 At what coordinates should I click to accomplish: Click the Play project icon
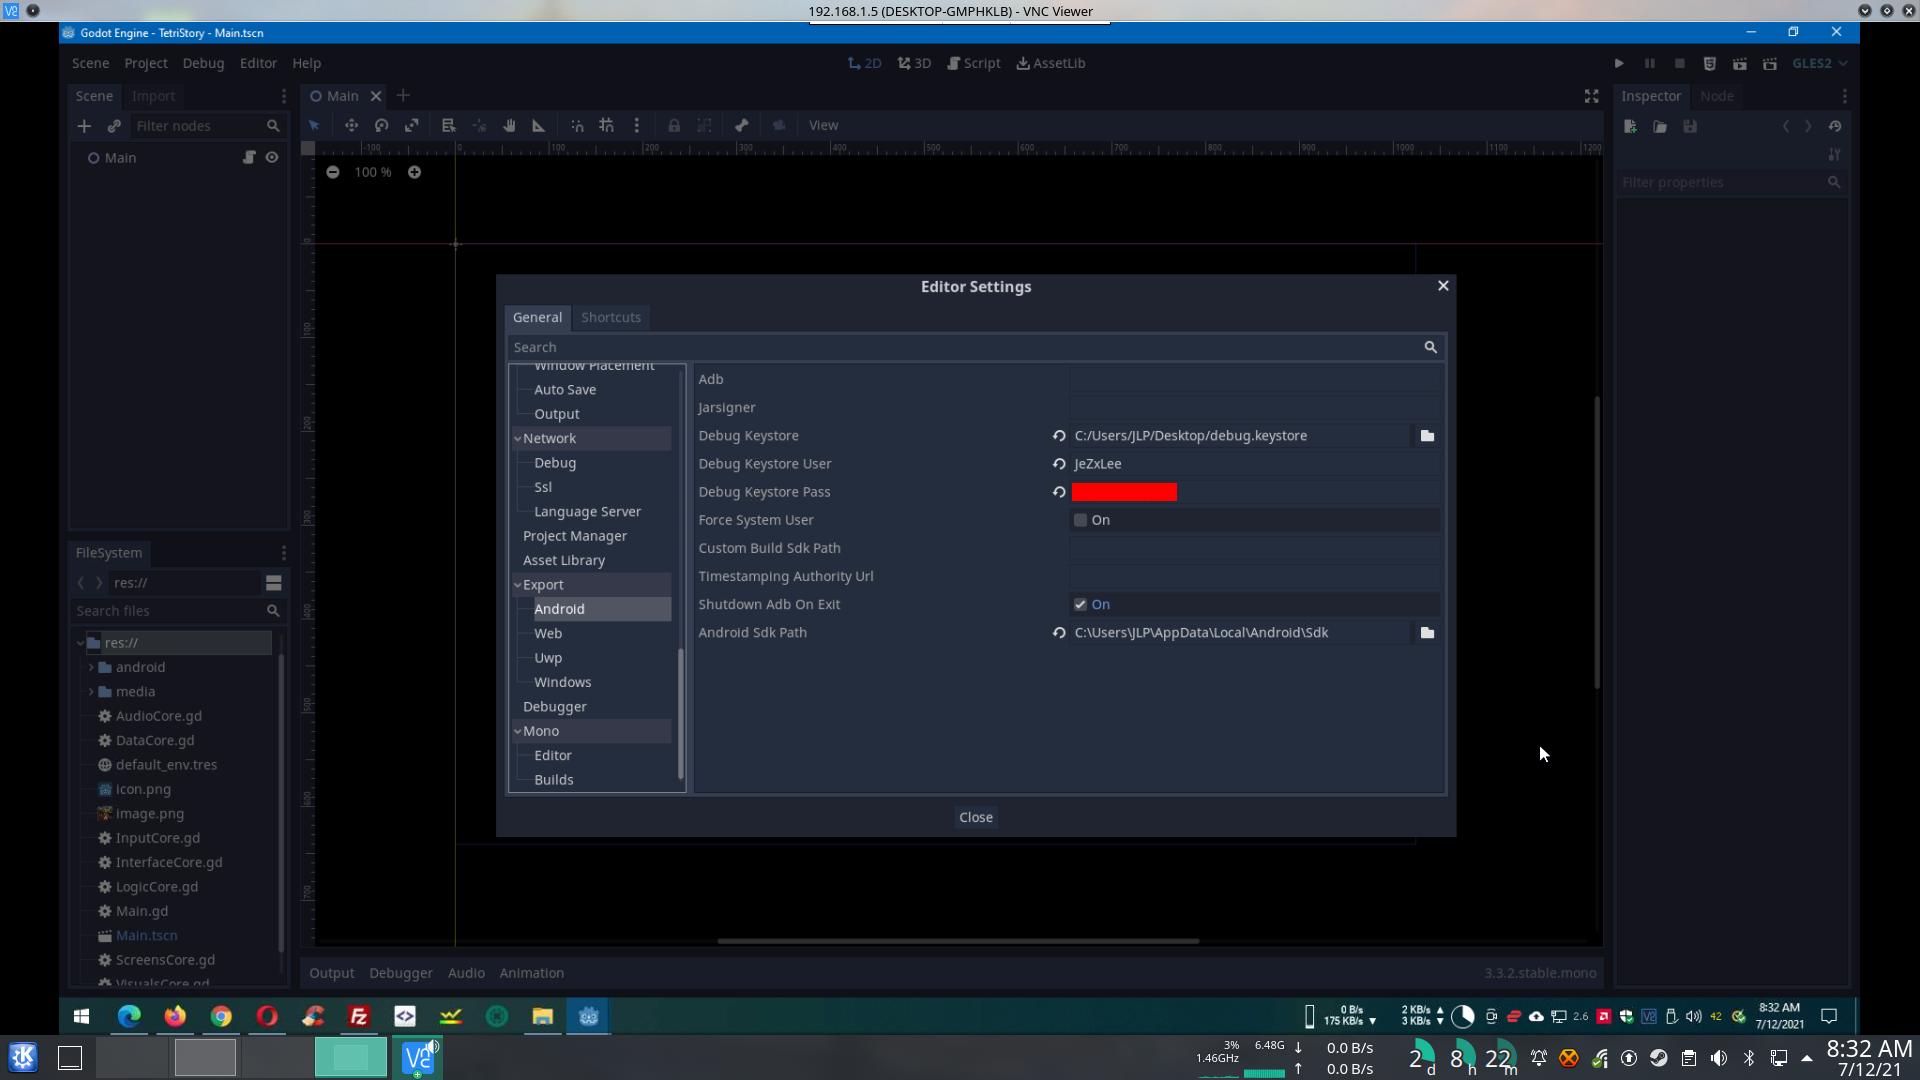coord(1619,63)
